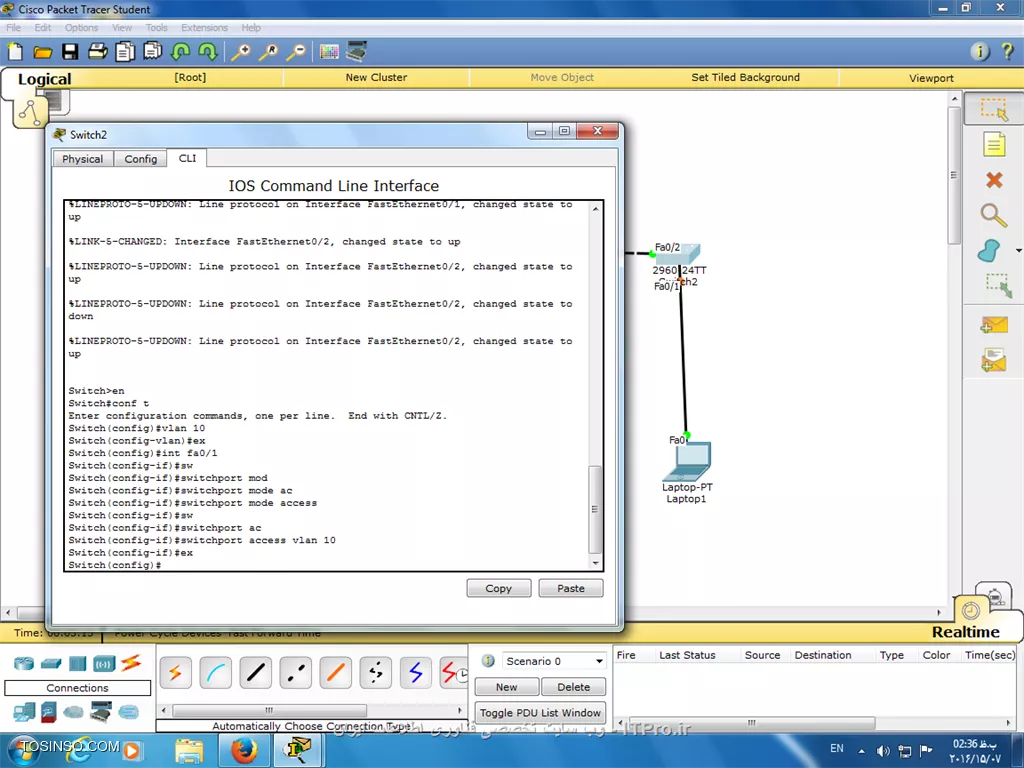1024x768 pixels.
Task: Switch to the Config tab in Switch2
Action: (x=140, y=159)
